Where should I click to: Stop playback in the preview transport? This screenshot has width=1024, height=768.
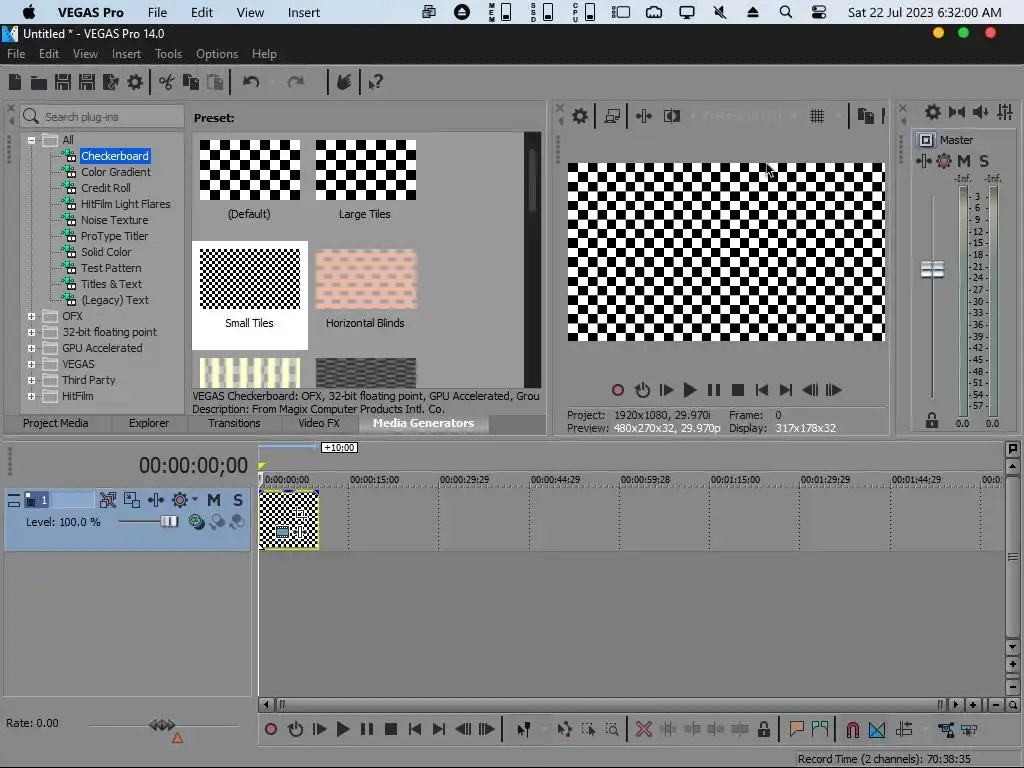(x=738, y=390)
